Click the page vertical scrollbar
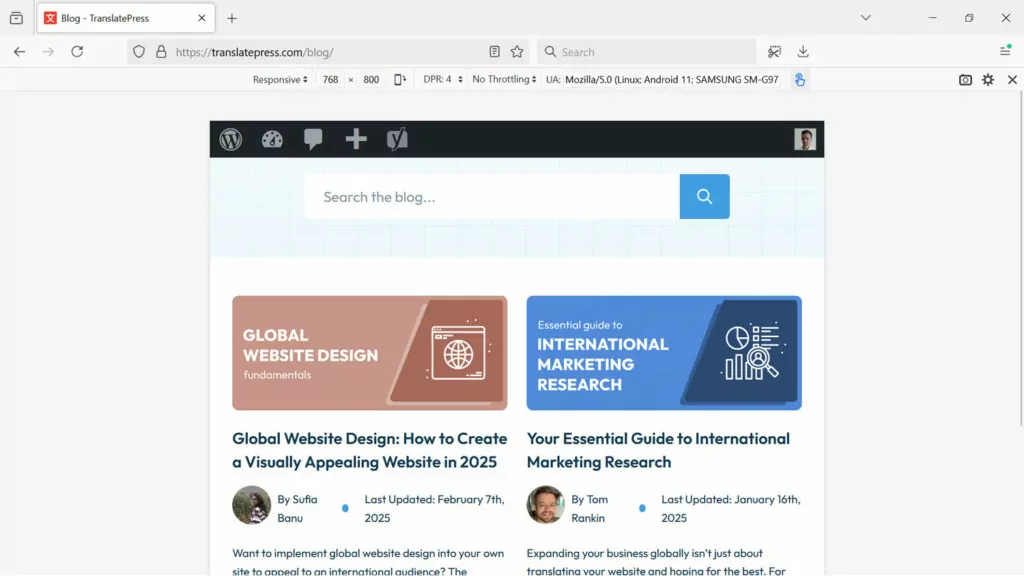This screenshot has width=1024, height=576. click(1021, 259)
